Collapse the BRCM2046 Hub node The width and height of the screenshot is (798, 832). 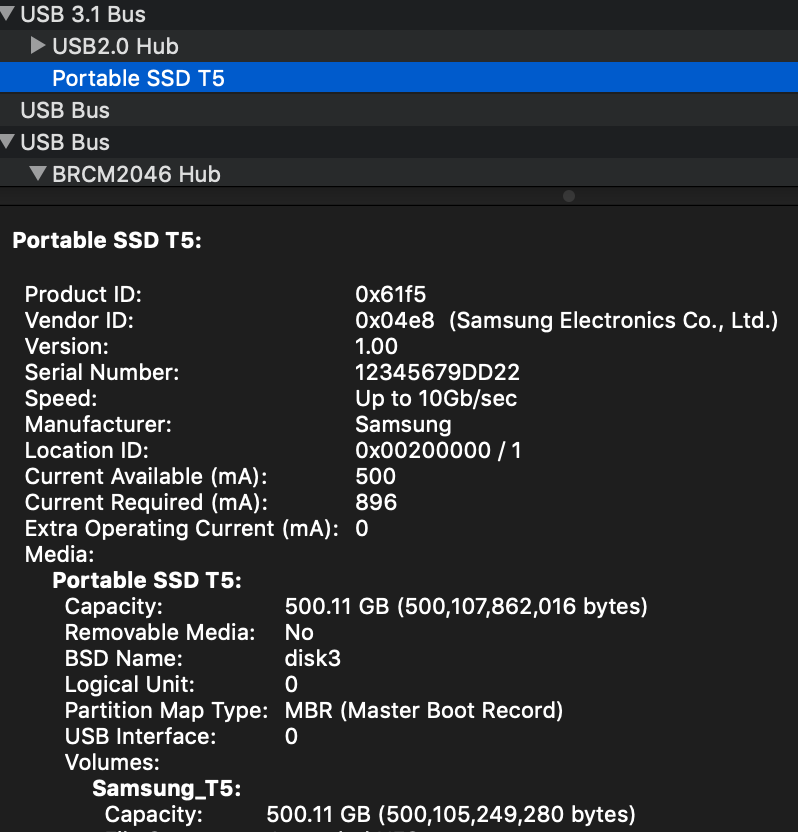tap(38, 174)
